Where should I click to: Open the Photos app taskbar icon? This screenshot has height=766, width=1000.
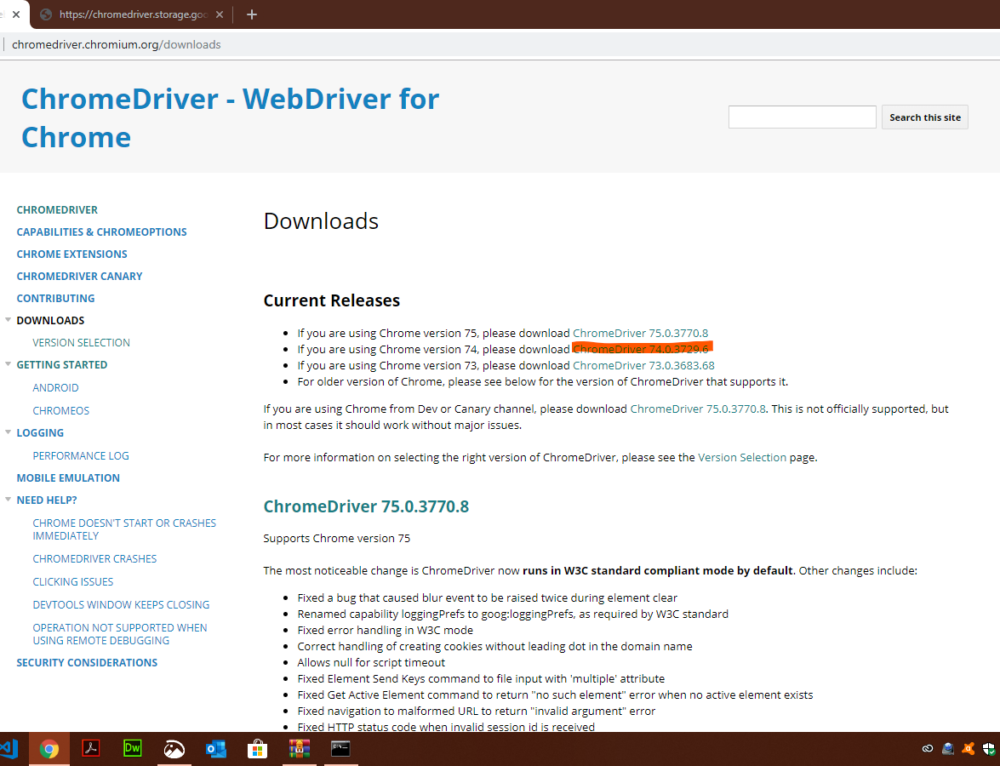(174, 749)
